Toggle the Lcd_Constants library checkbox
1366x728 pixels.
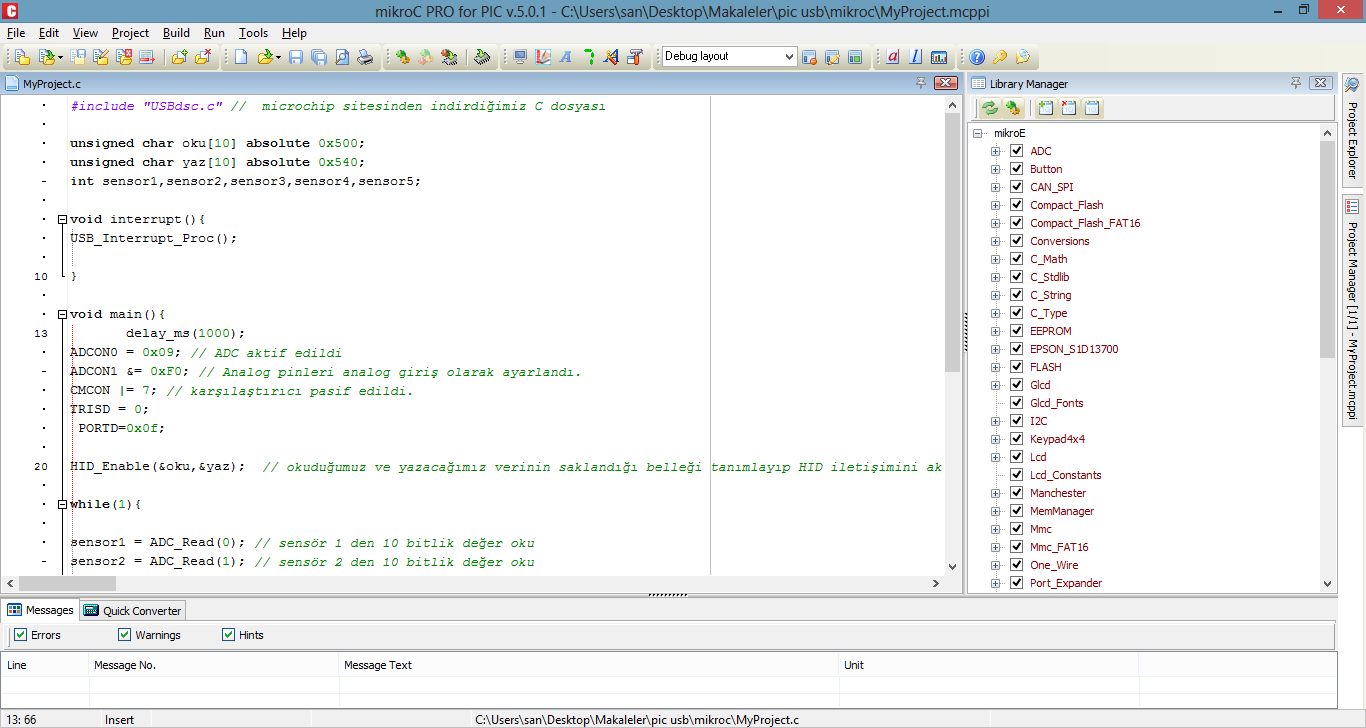point(1017,475)
